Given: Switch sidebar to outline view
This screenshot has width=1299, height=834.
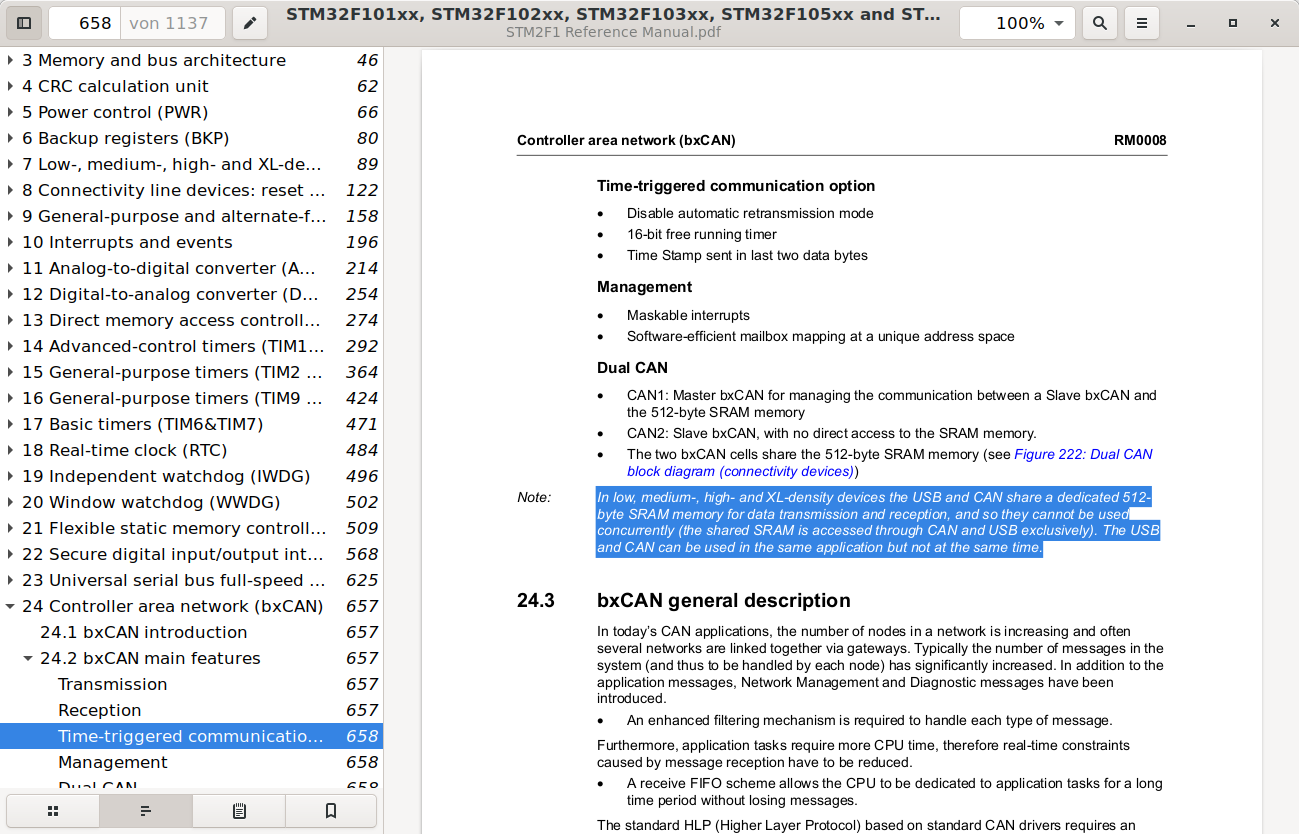Looking at the screenshot, I should 146,811.
